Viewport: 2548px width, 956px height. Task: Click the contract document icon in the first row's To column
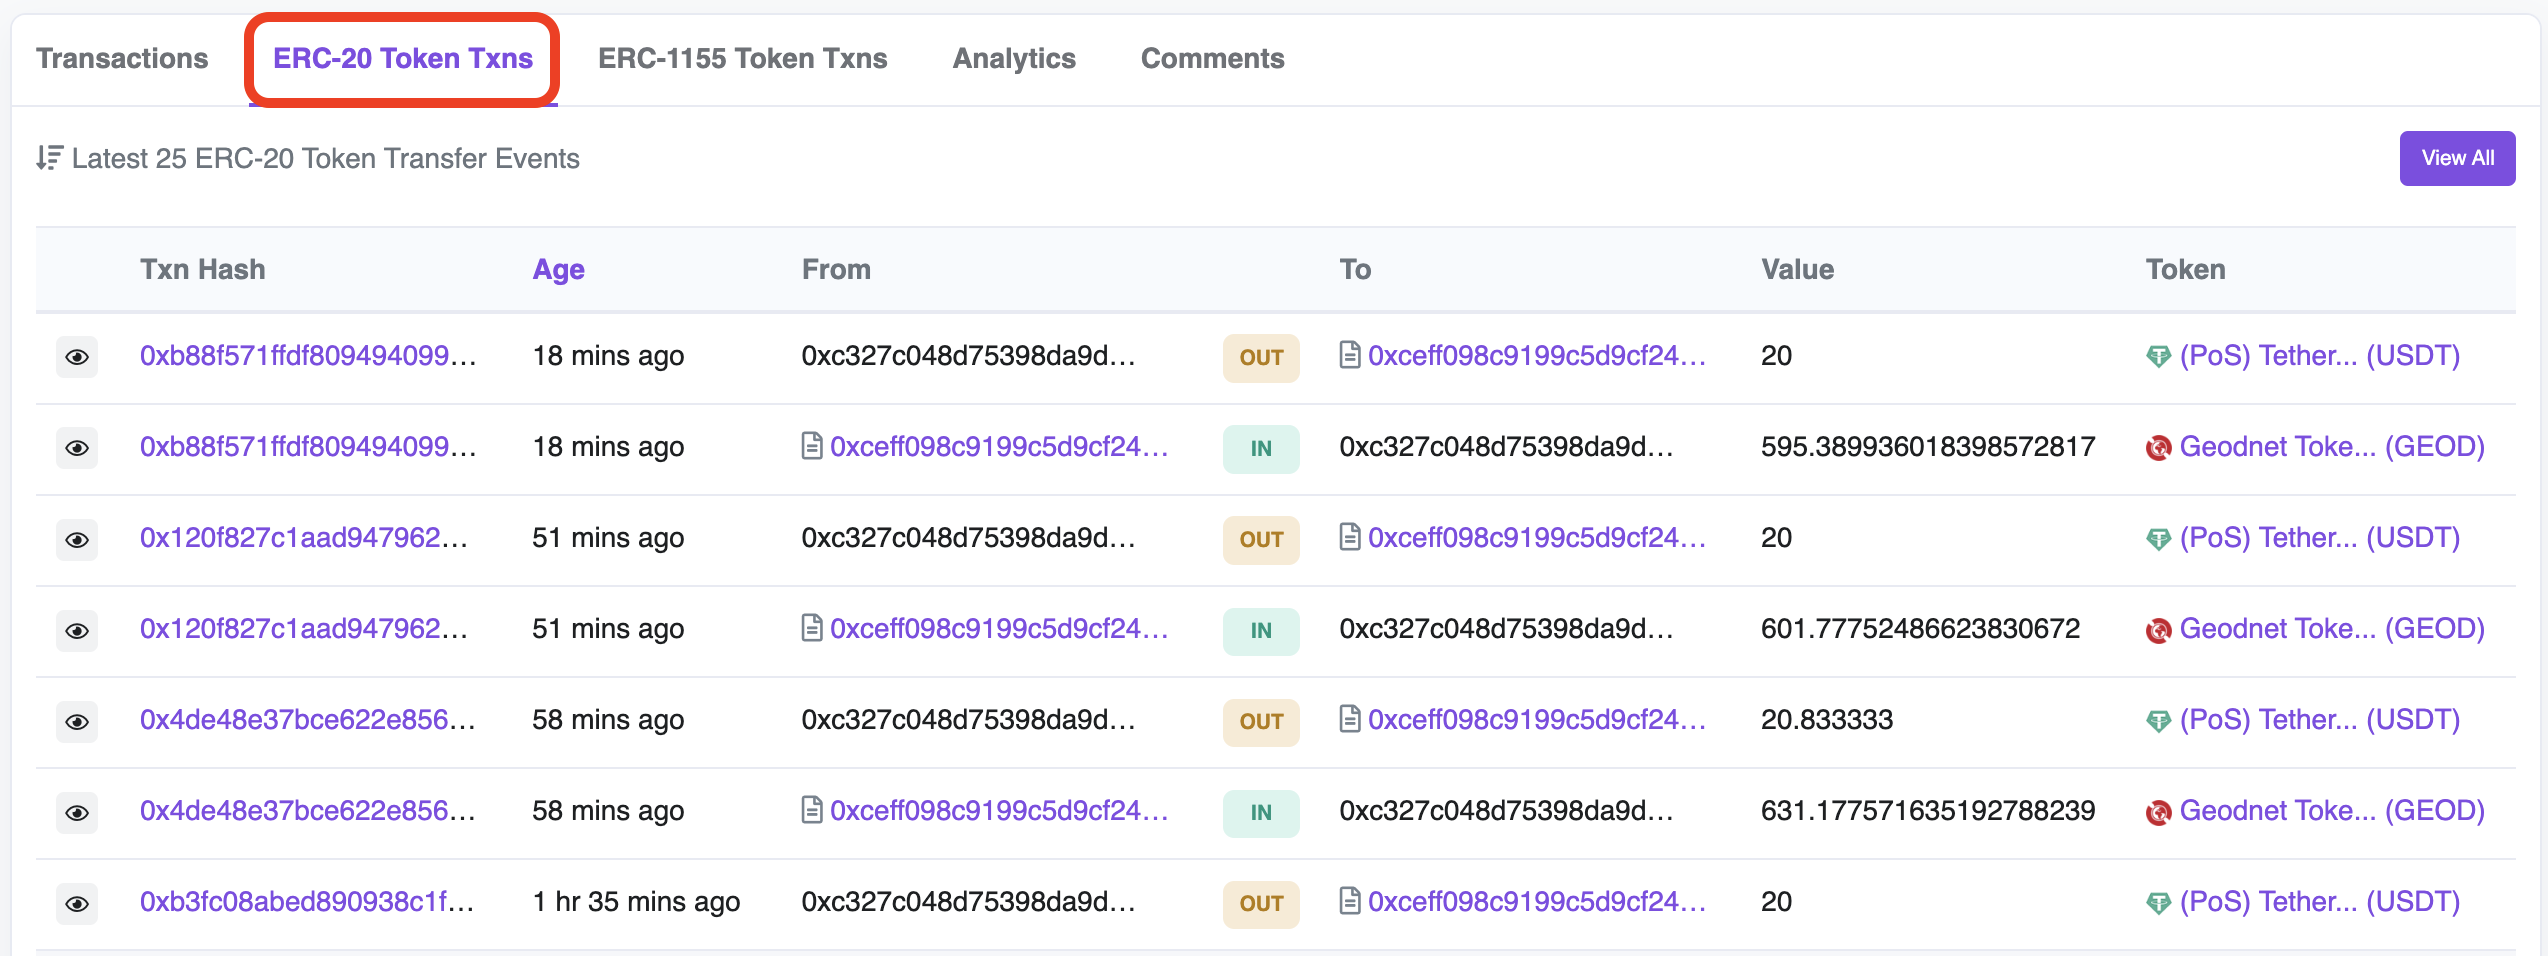coord(1349,355)
